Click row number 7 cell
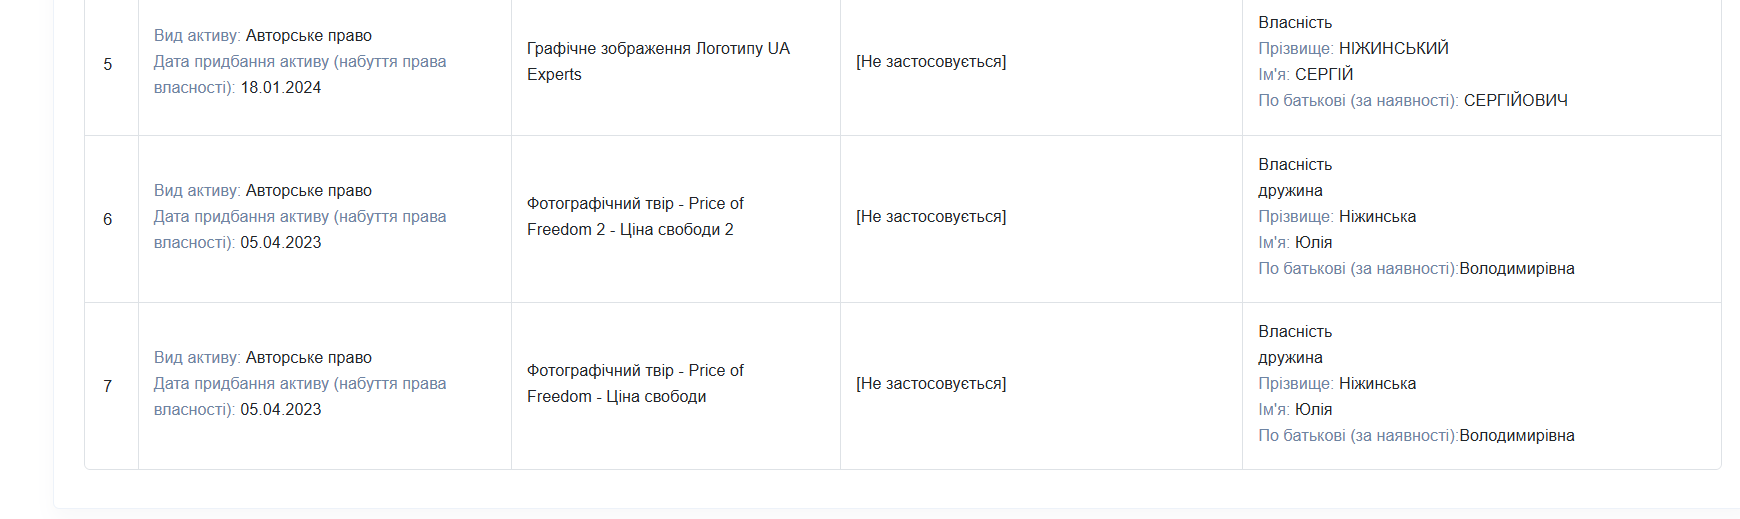Image resolution: width=1740 pixels, height=519 pixels. click(108, 386)
